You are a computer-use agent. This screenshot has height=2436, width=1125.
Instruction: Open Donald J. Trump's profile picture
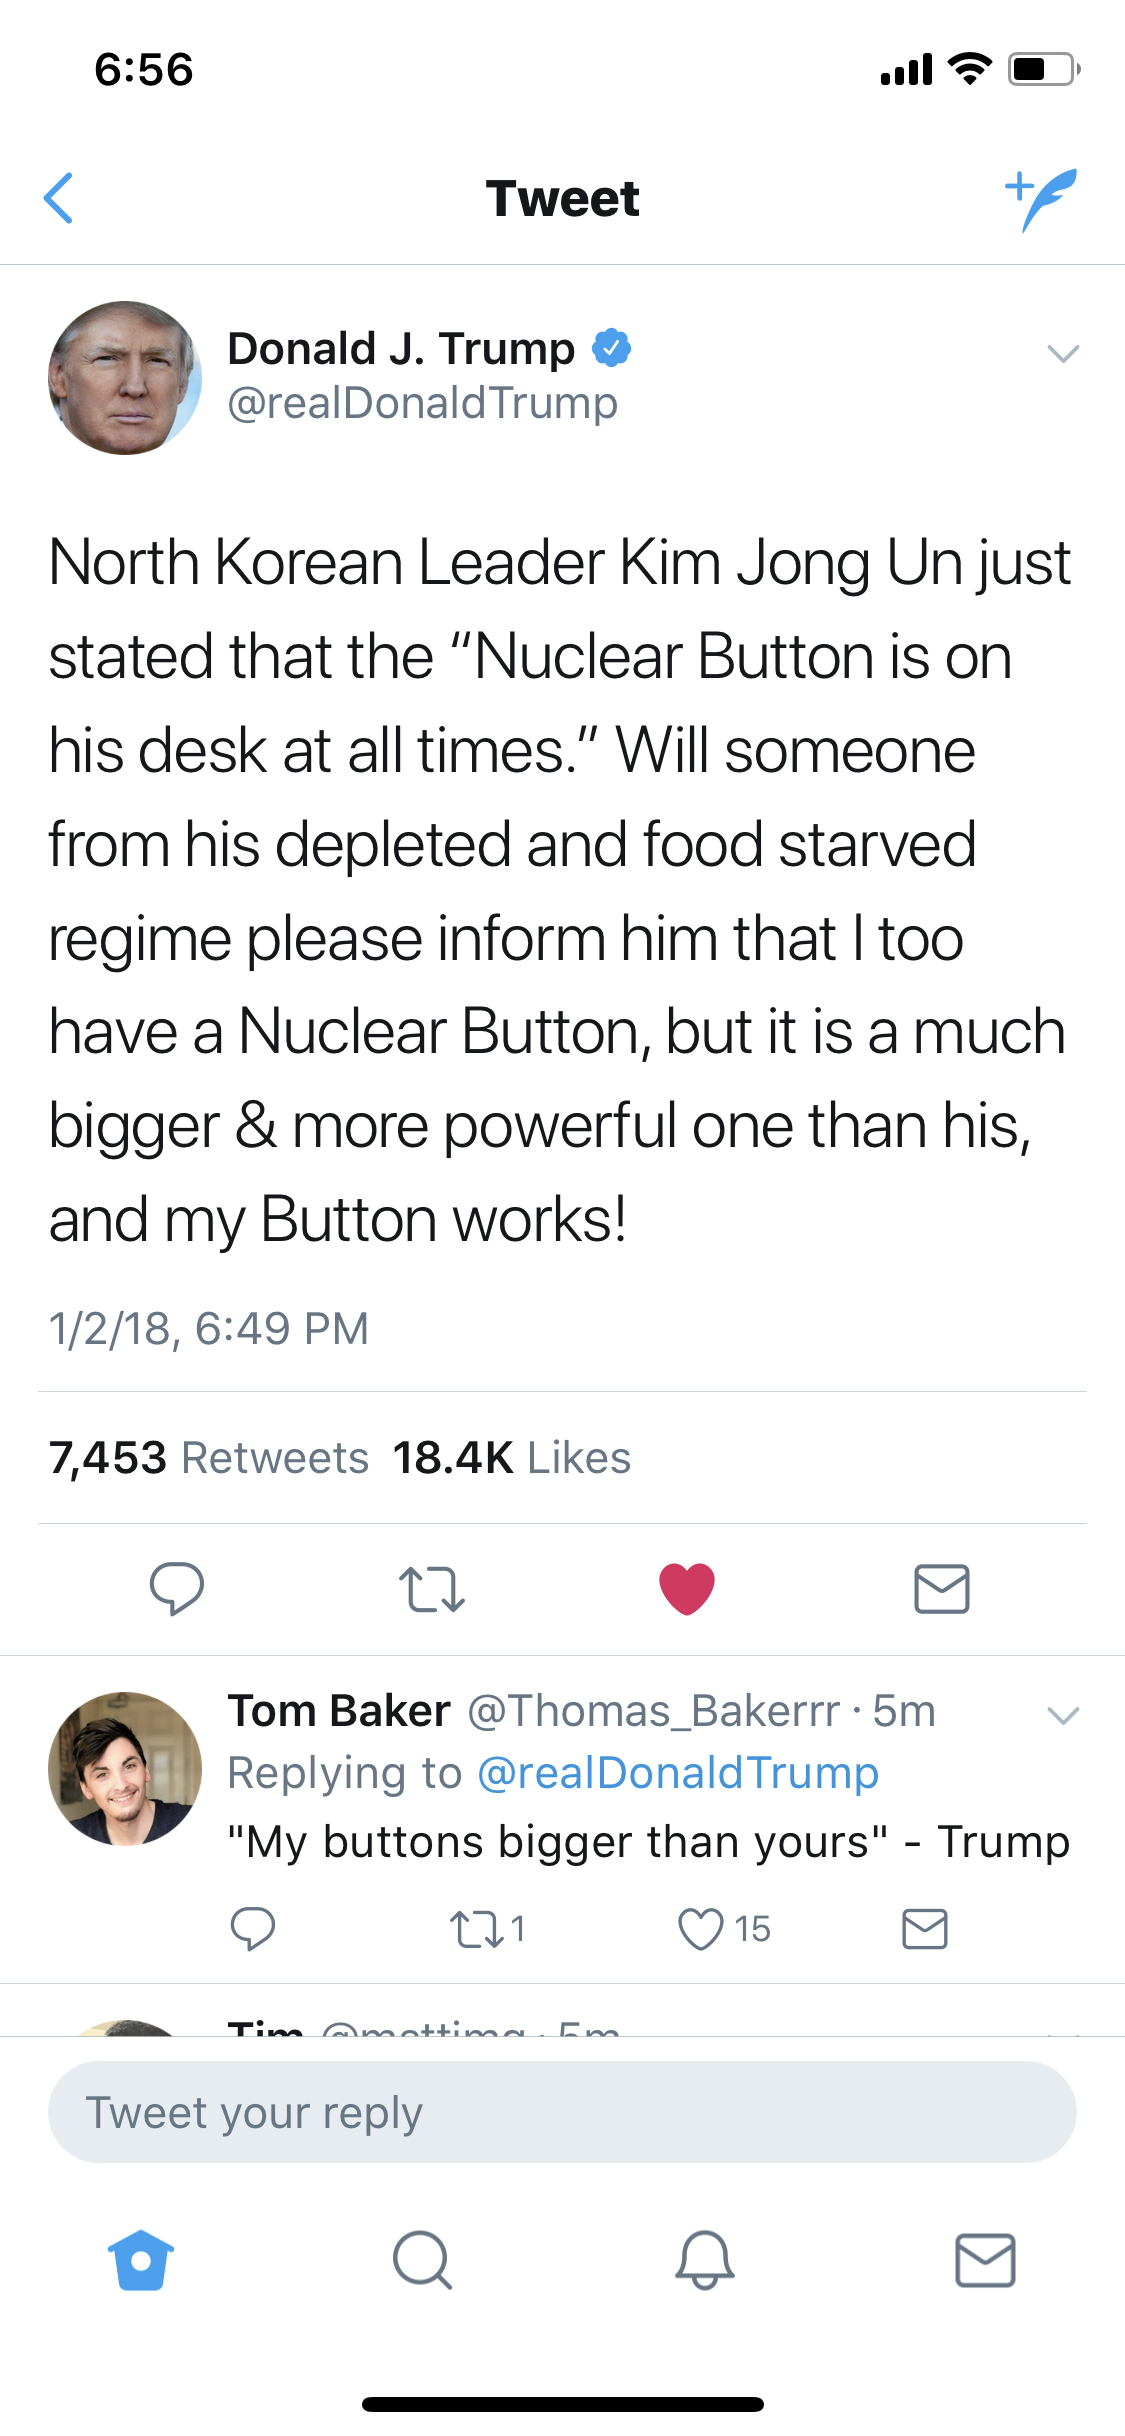pos(125,378)
